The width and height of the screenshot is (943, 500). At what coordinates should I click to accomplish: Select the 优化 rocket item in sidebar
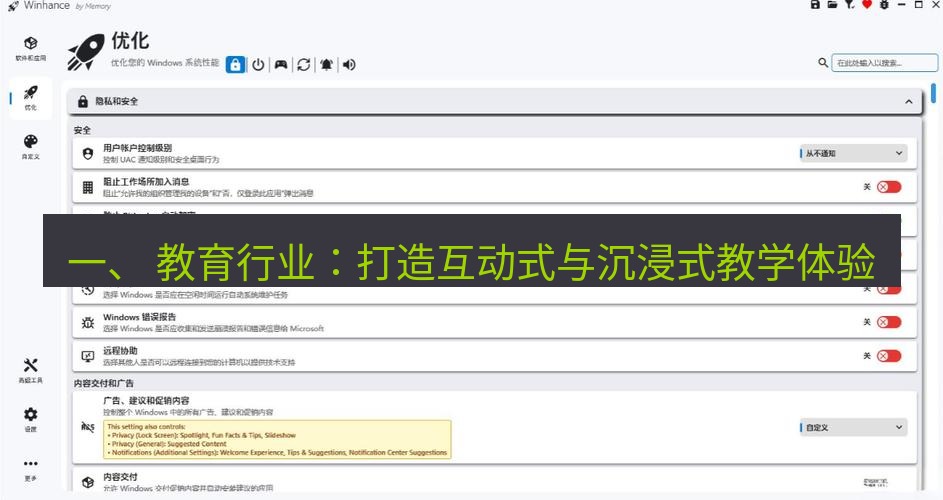pyautogui.click(x=31, y=97)
